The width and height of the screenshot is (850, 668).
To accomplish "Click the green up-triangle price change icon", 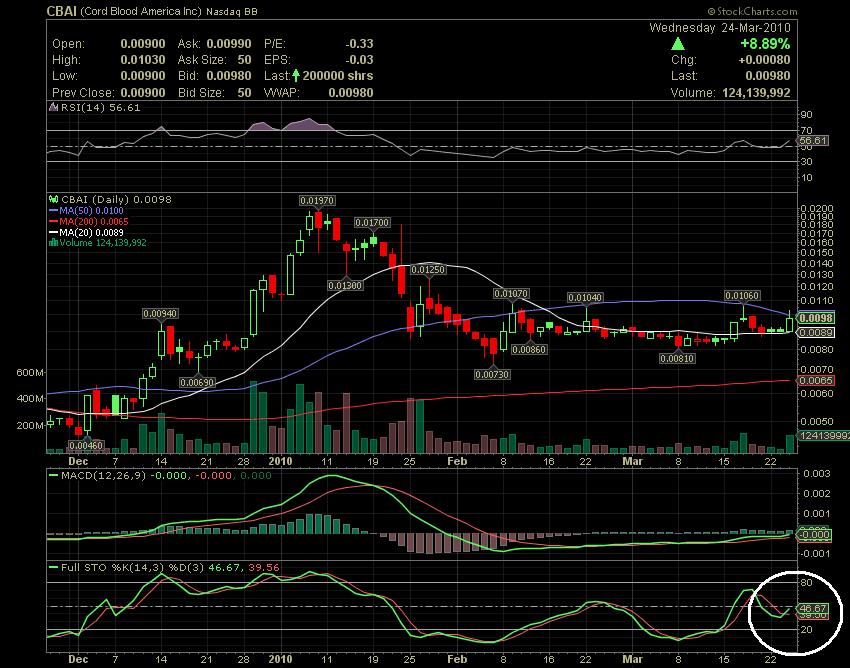I will pyautogui.click(x=678, y=43).
